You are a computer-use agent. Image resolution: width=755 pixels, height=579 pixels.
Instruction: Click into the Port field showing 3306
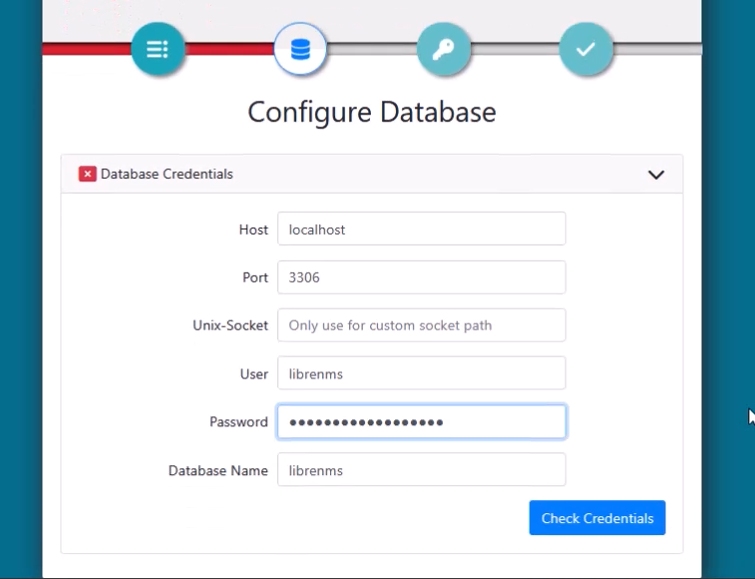pos(421,277)
